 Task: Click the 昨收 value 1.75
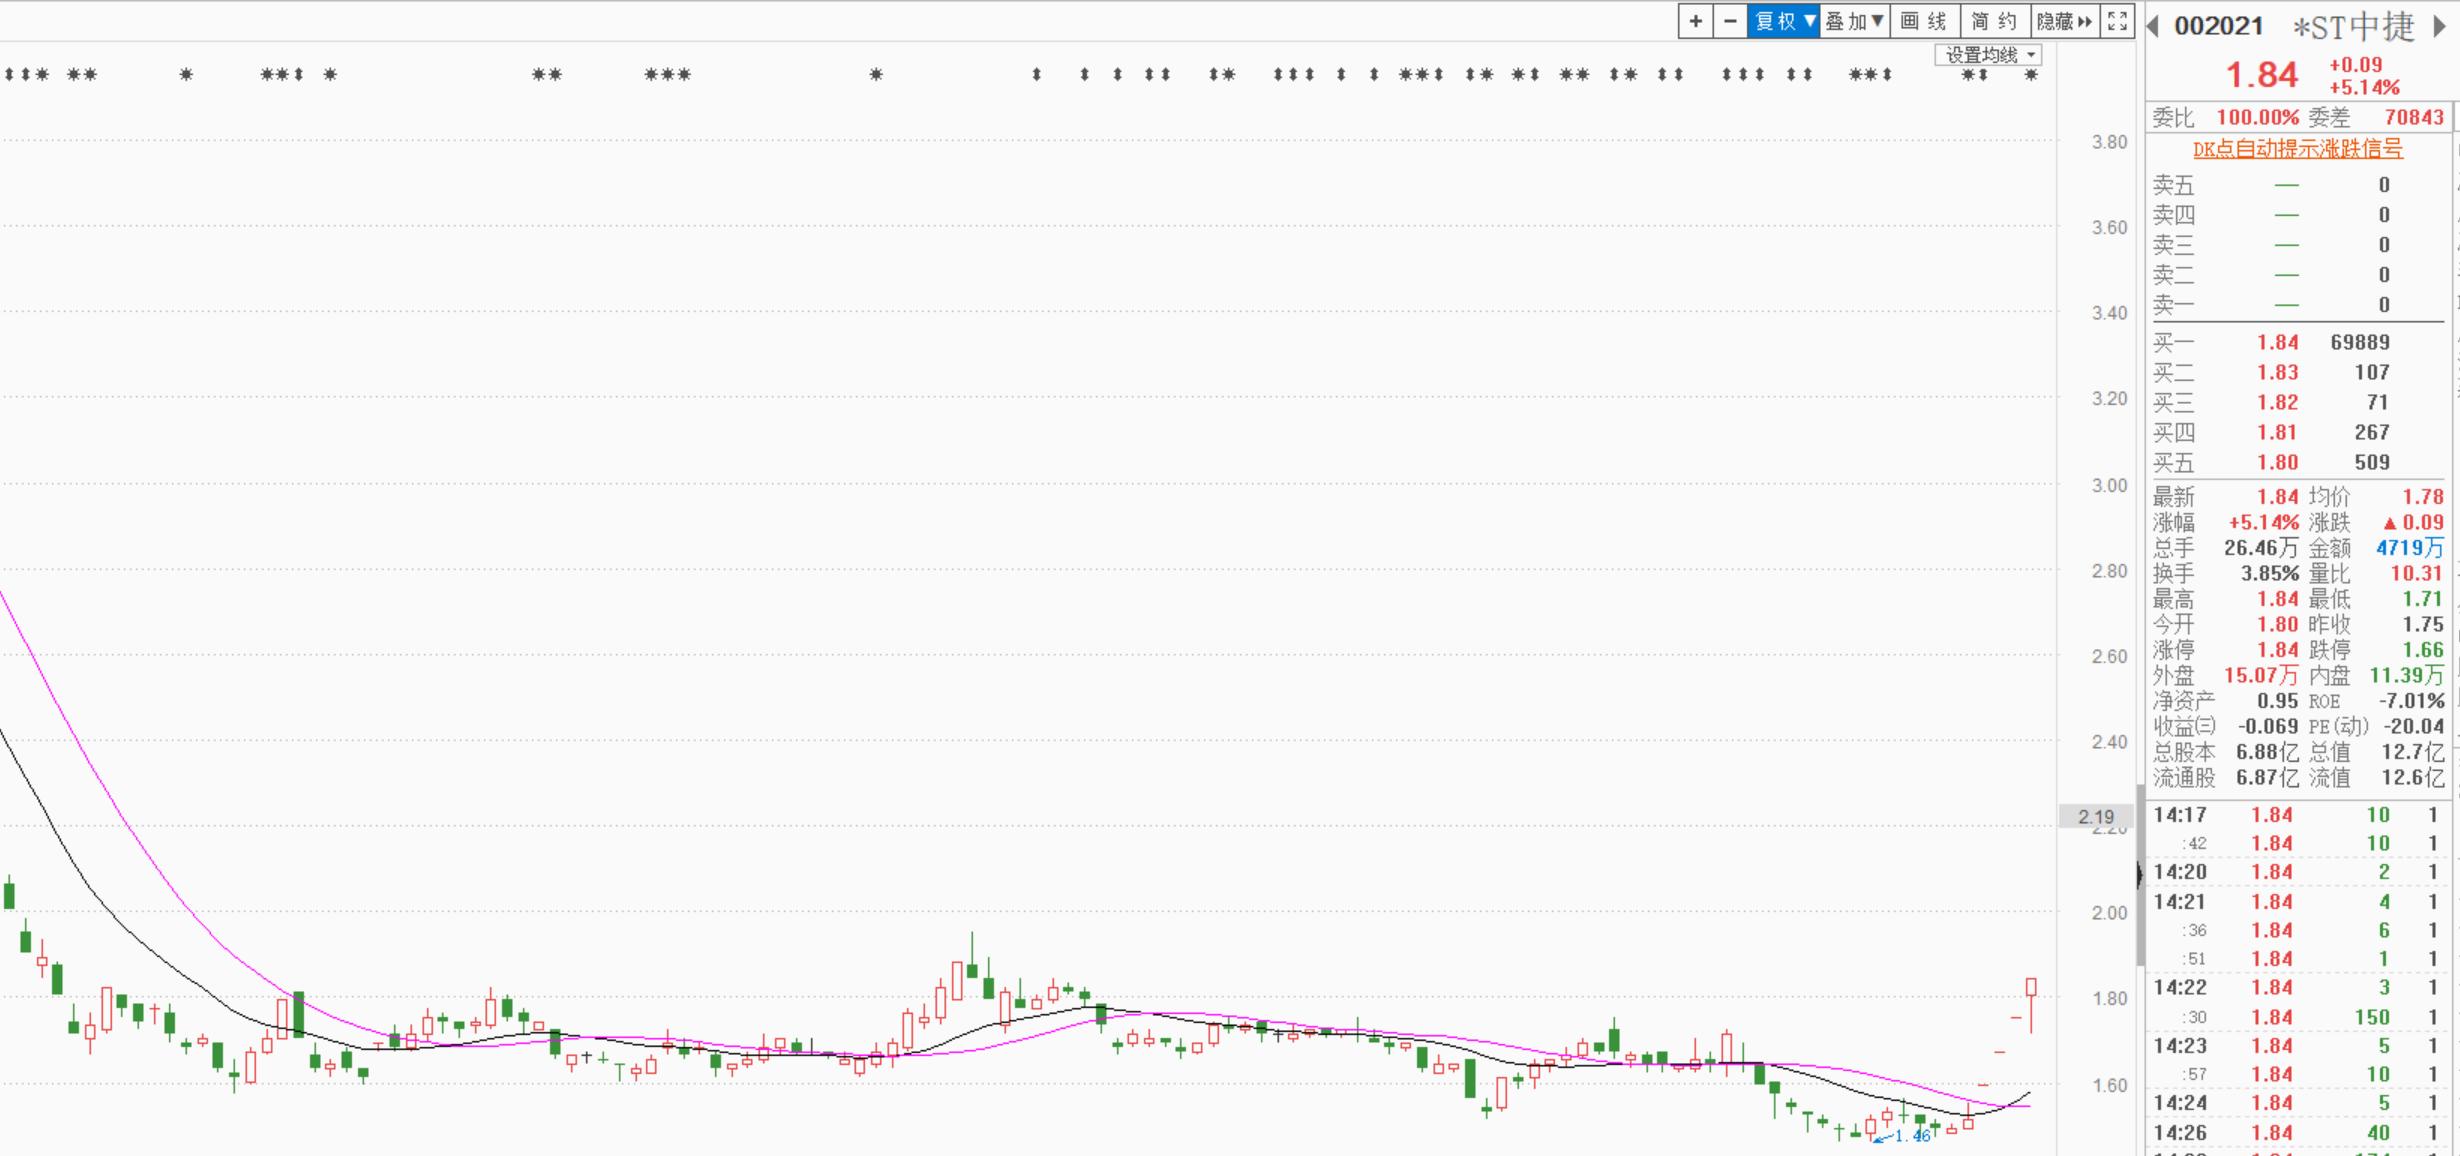(2423, 624)
